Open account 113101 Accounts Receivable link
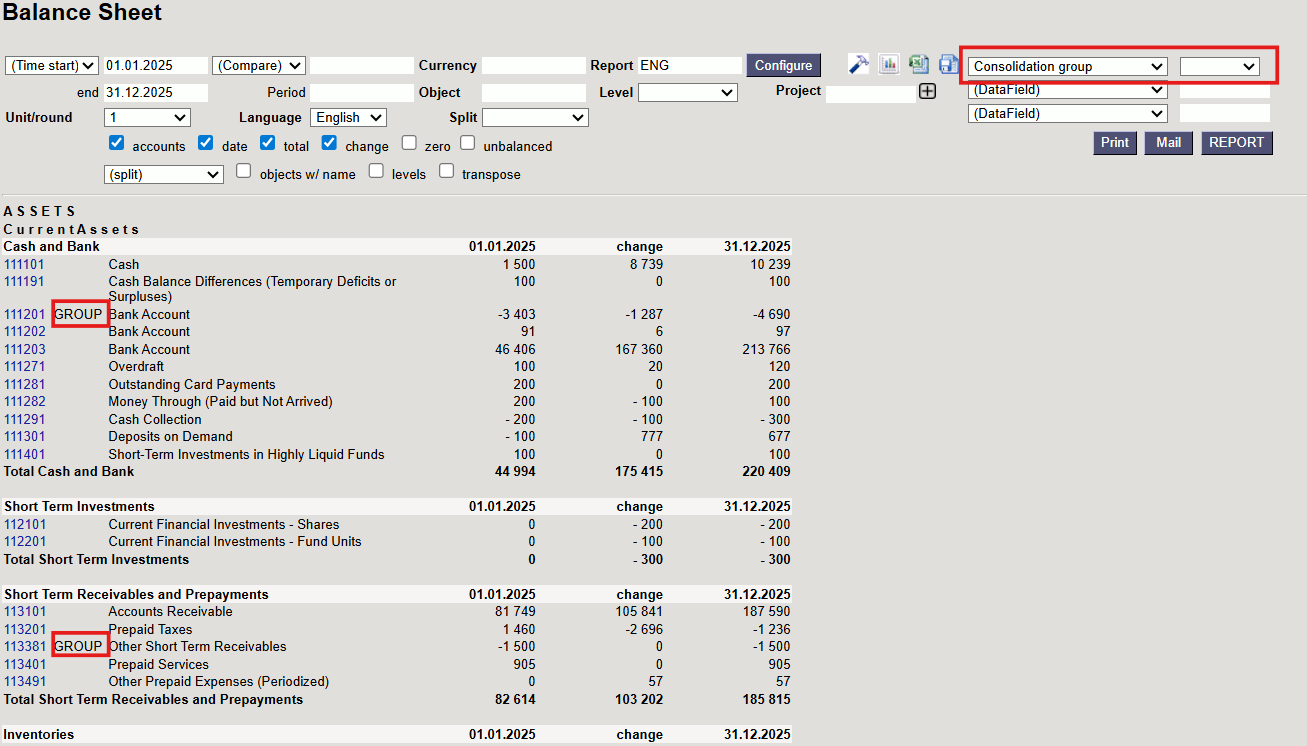 (x=24, y=612)
